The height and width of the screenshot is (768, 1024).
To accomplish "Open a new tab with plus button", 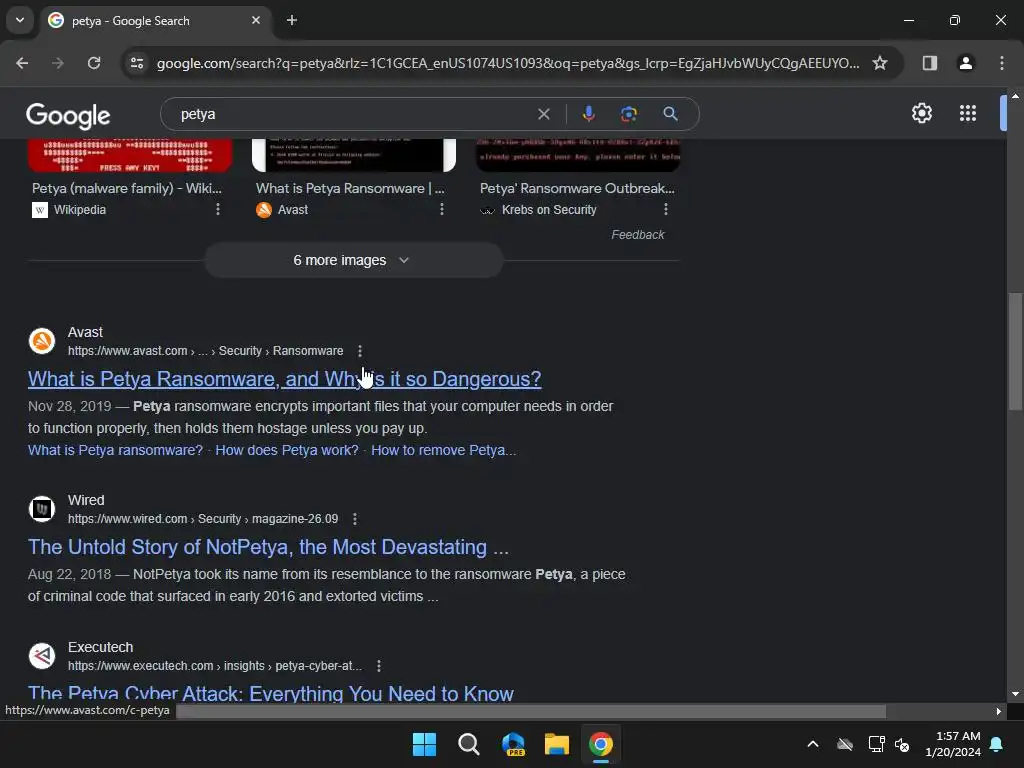I will pos(292,20).
